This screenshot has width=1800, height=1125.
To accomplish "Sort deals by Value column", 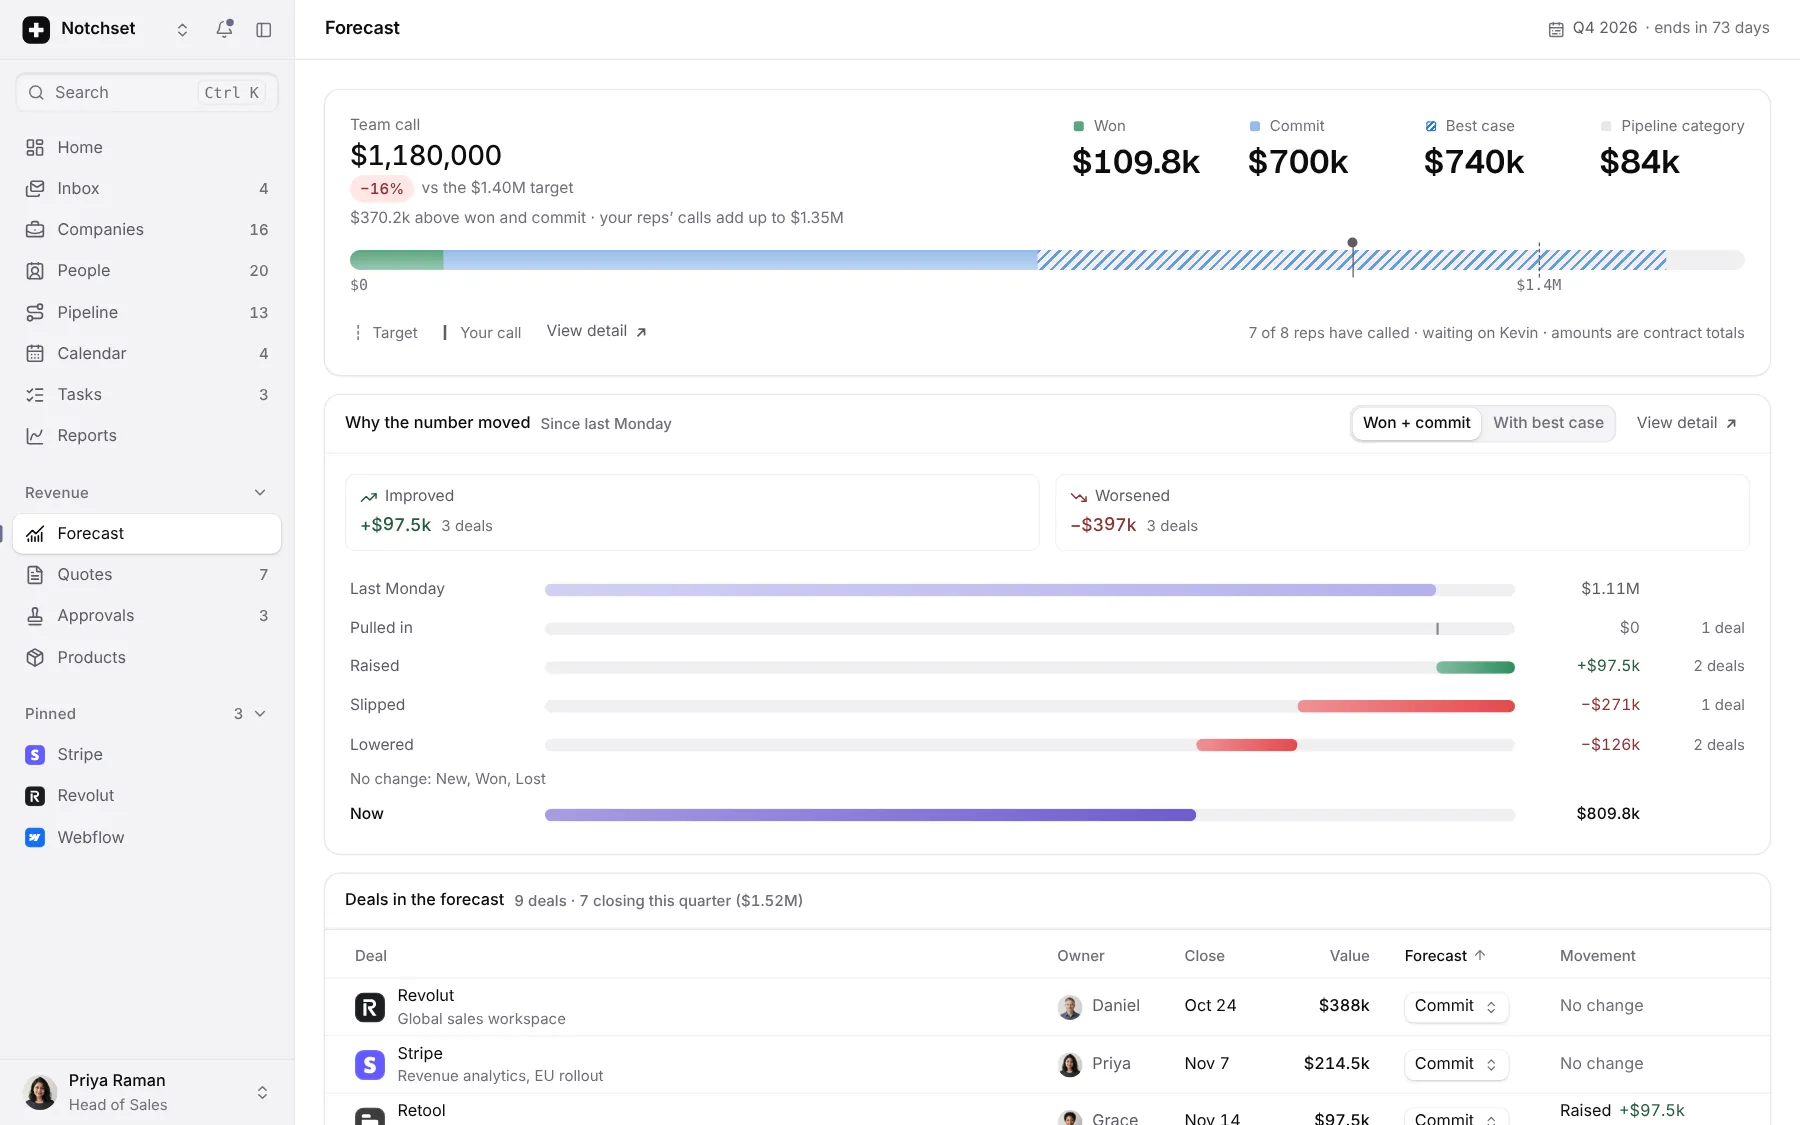I will click(1349, 956).
